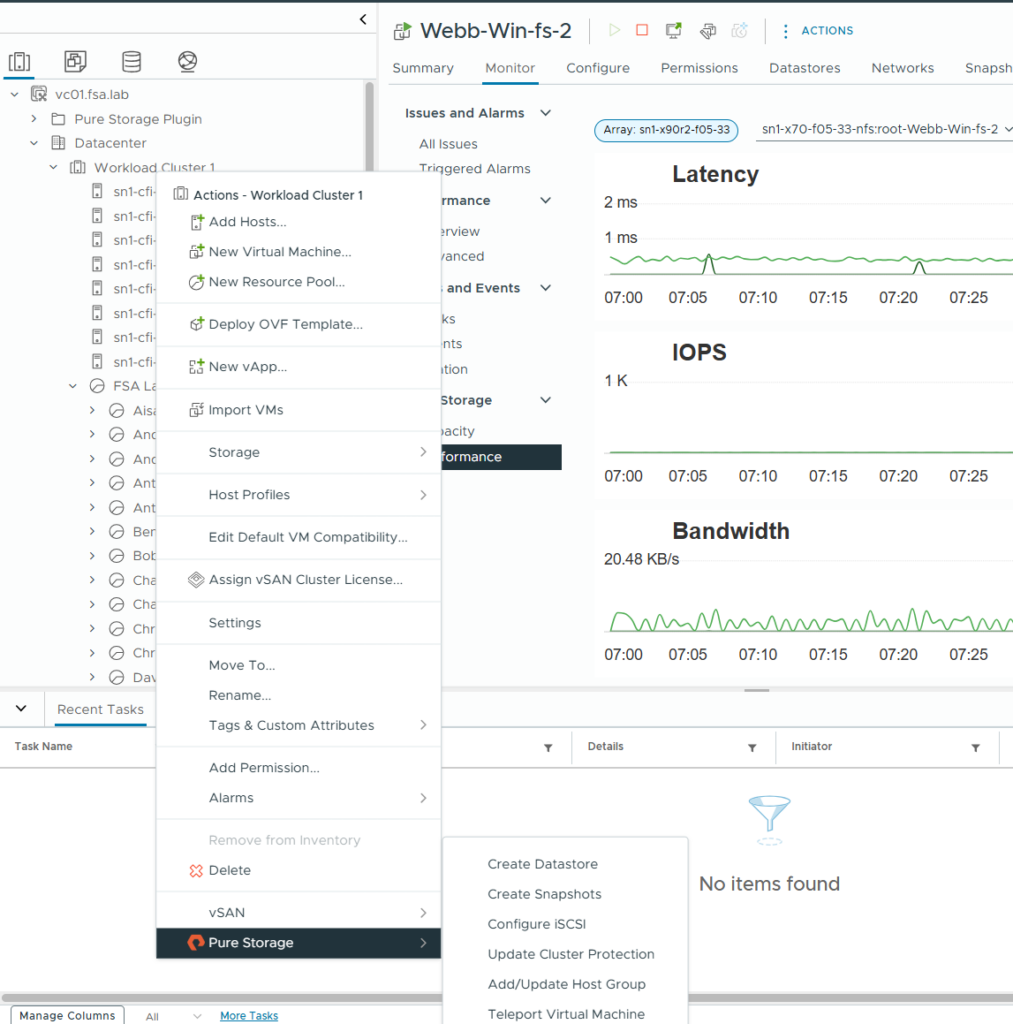Collapse the FSA resource pool node

point(73,386)
